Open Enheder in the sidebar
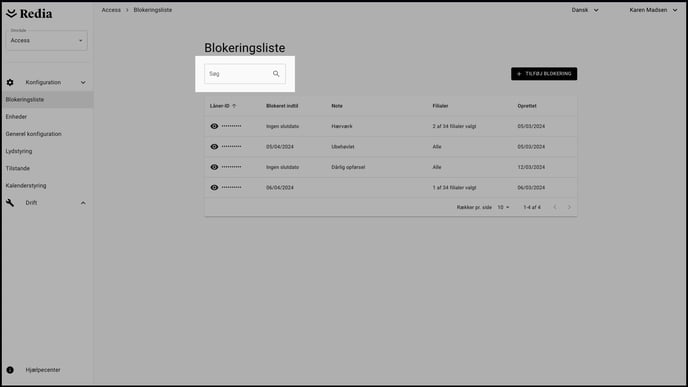 (16, 117)
